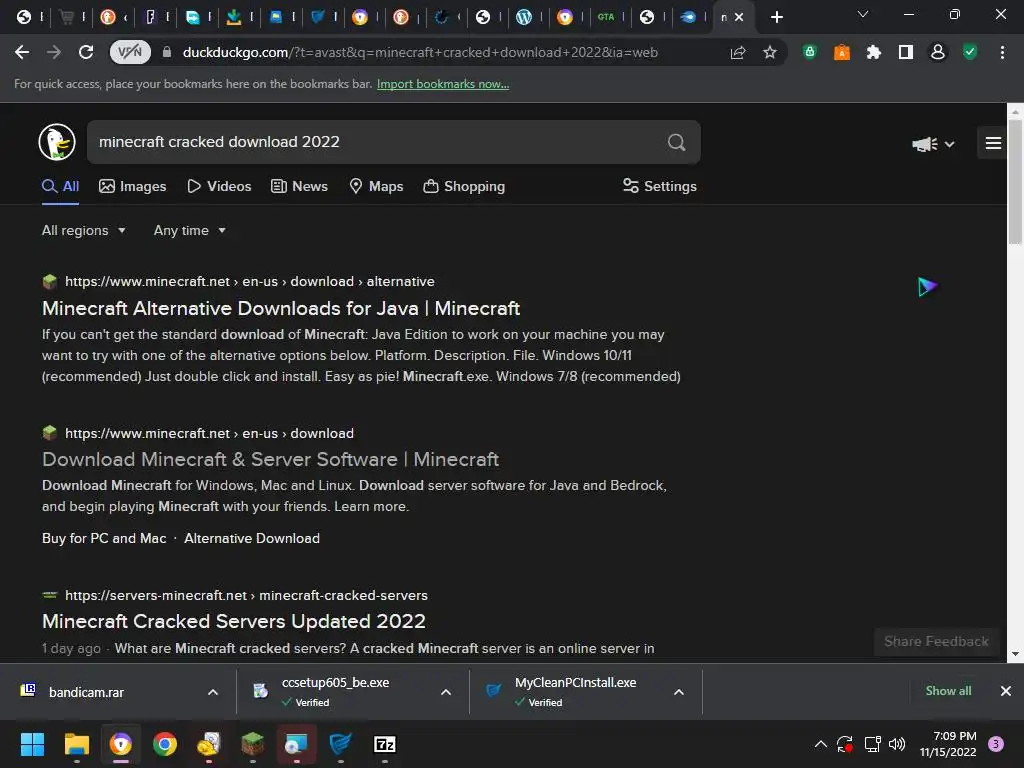Open the extensions puzzle menu
The width and height of the screenshot is (1024, 768).
pos(874,52)
